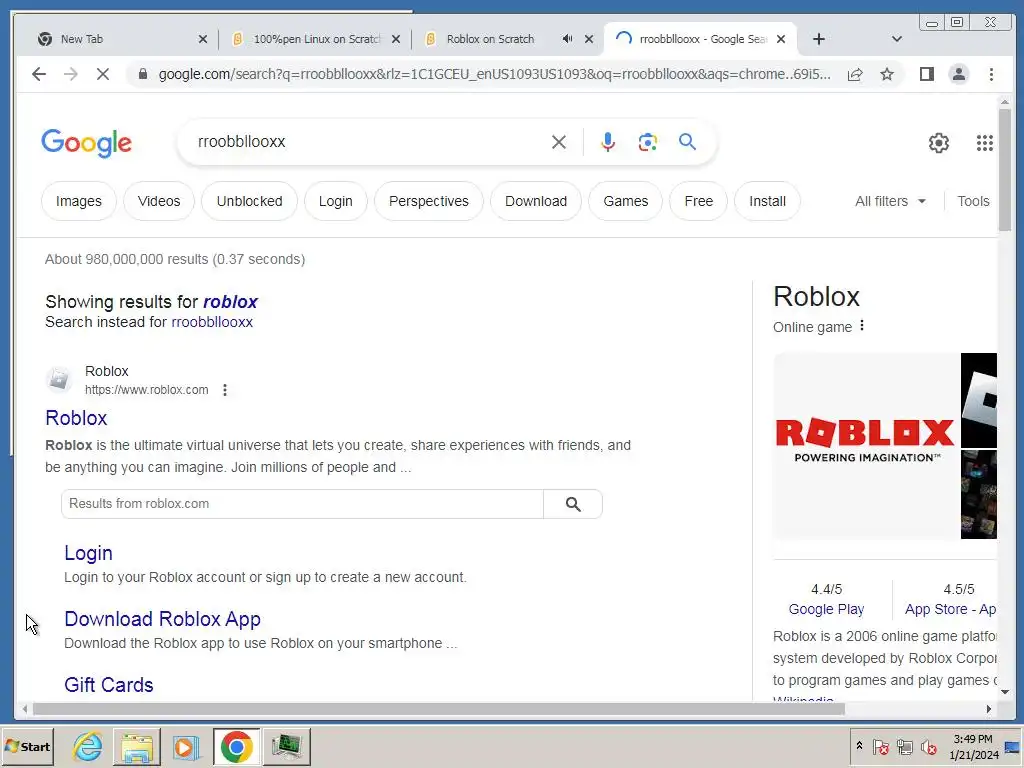This screenshot has height=768, width=1024.
Task: Search by image with Google Lens icon
Action: point(647,142)
